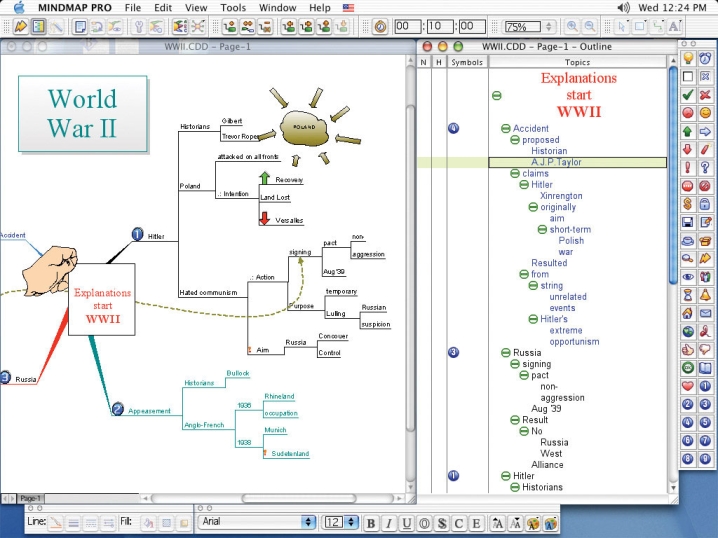Screen dimensions: 718x538
Task: Select the red X symbol
Action: (705, 94)
